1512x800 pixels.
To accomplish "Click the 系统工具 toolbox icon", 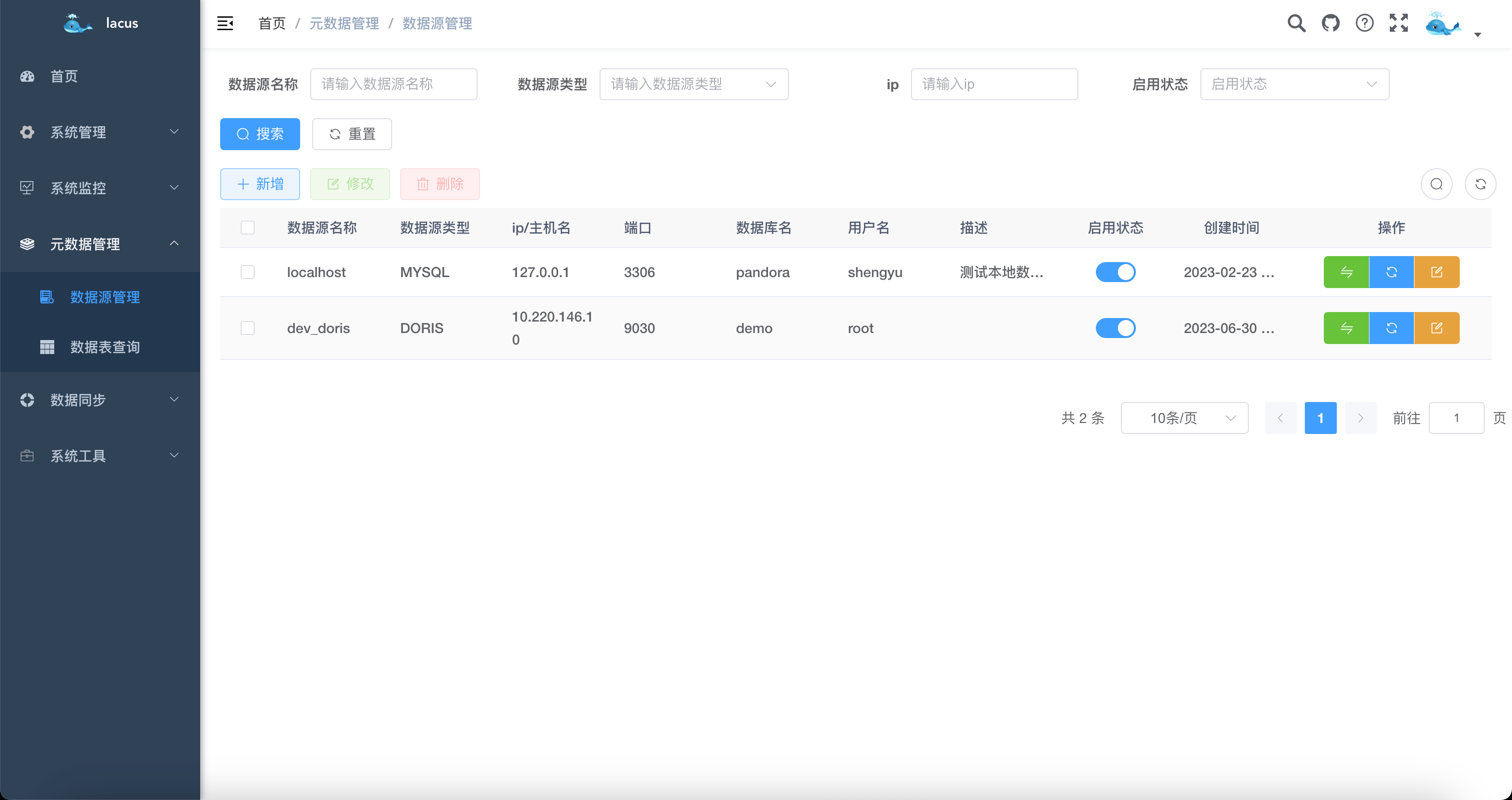I will point(27,456).
